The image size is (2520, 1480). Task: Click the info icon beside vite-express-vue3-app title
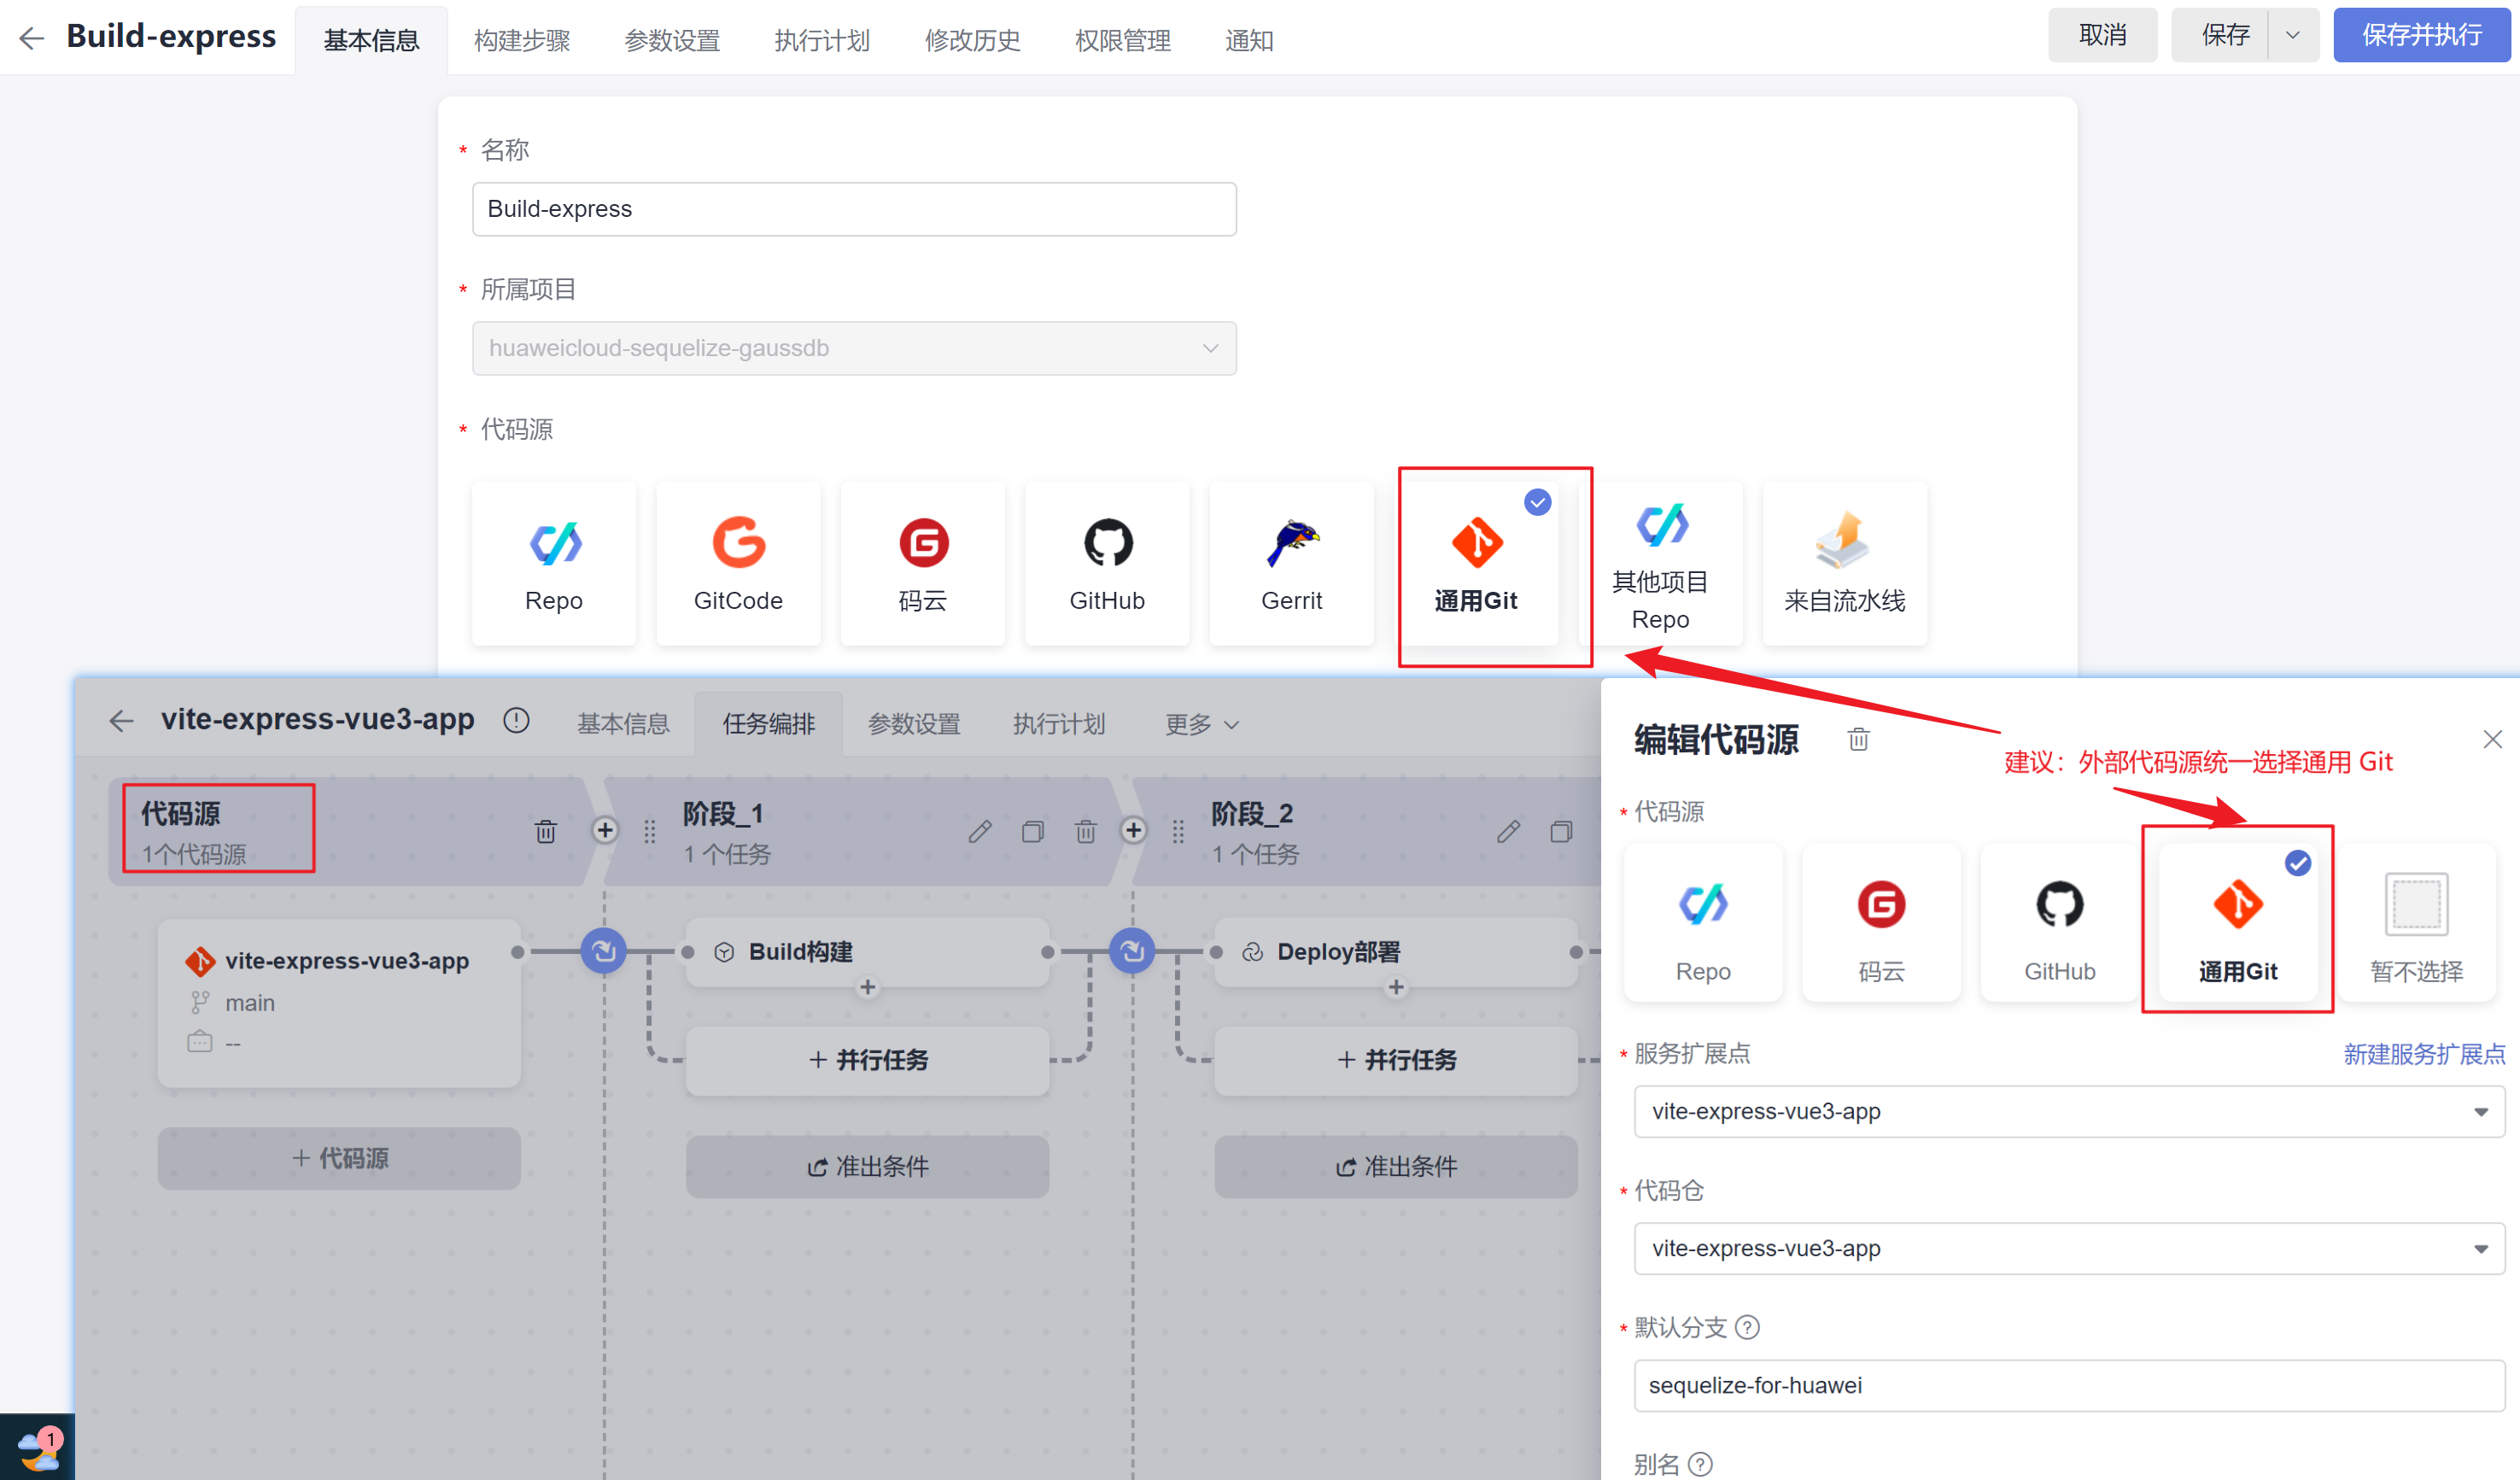516,720
